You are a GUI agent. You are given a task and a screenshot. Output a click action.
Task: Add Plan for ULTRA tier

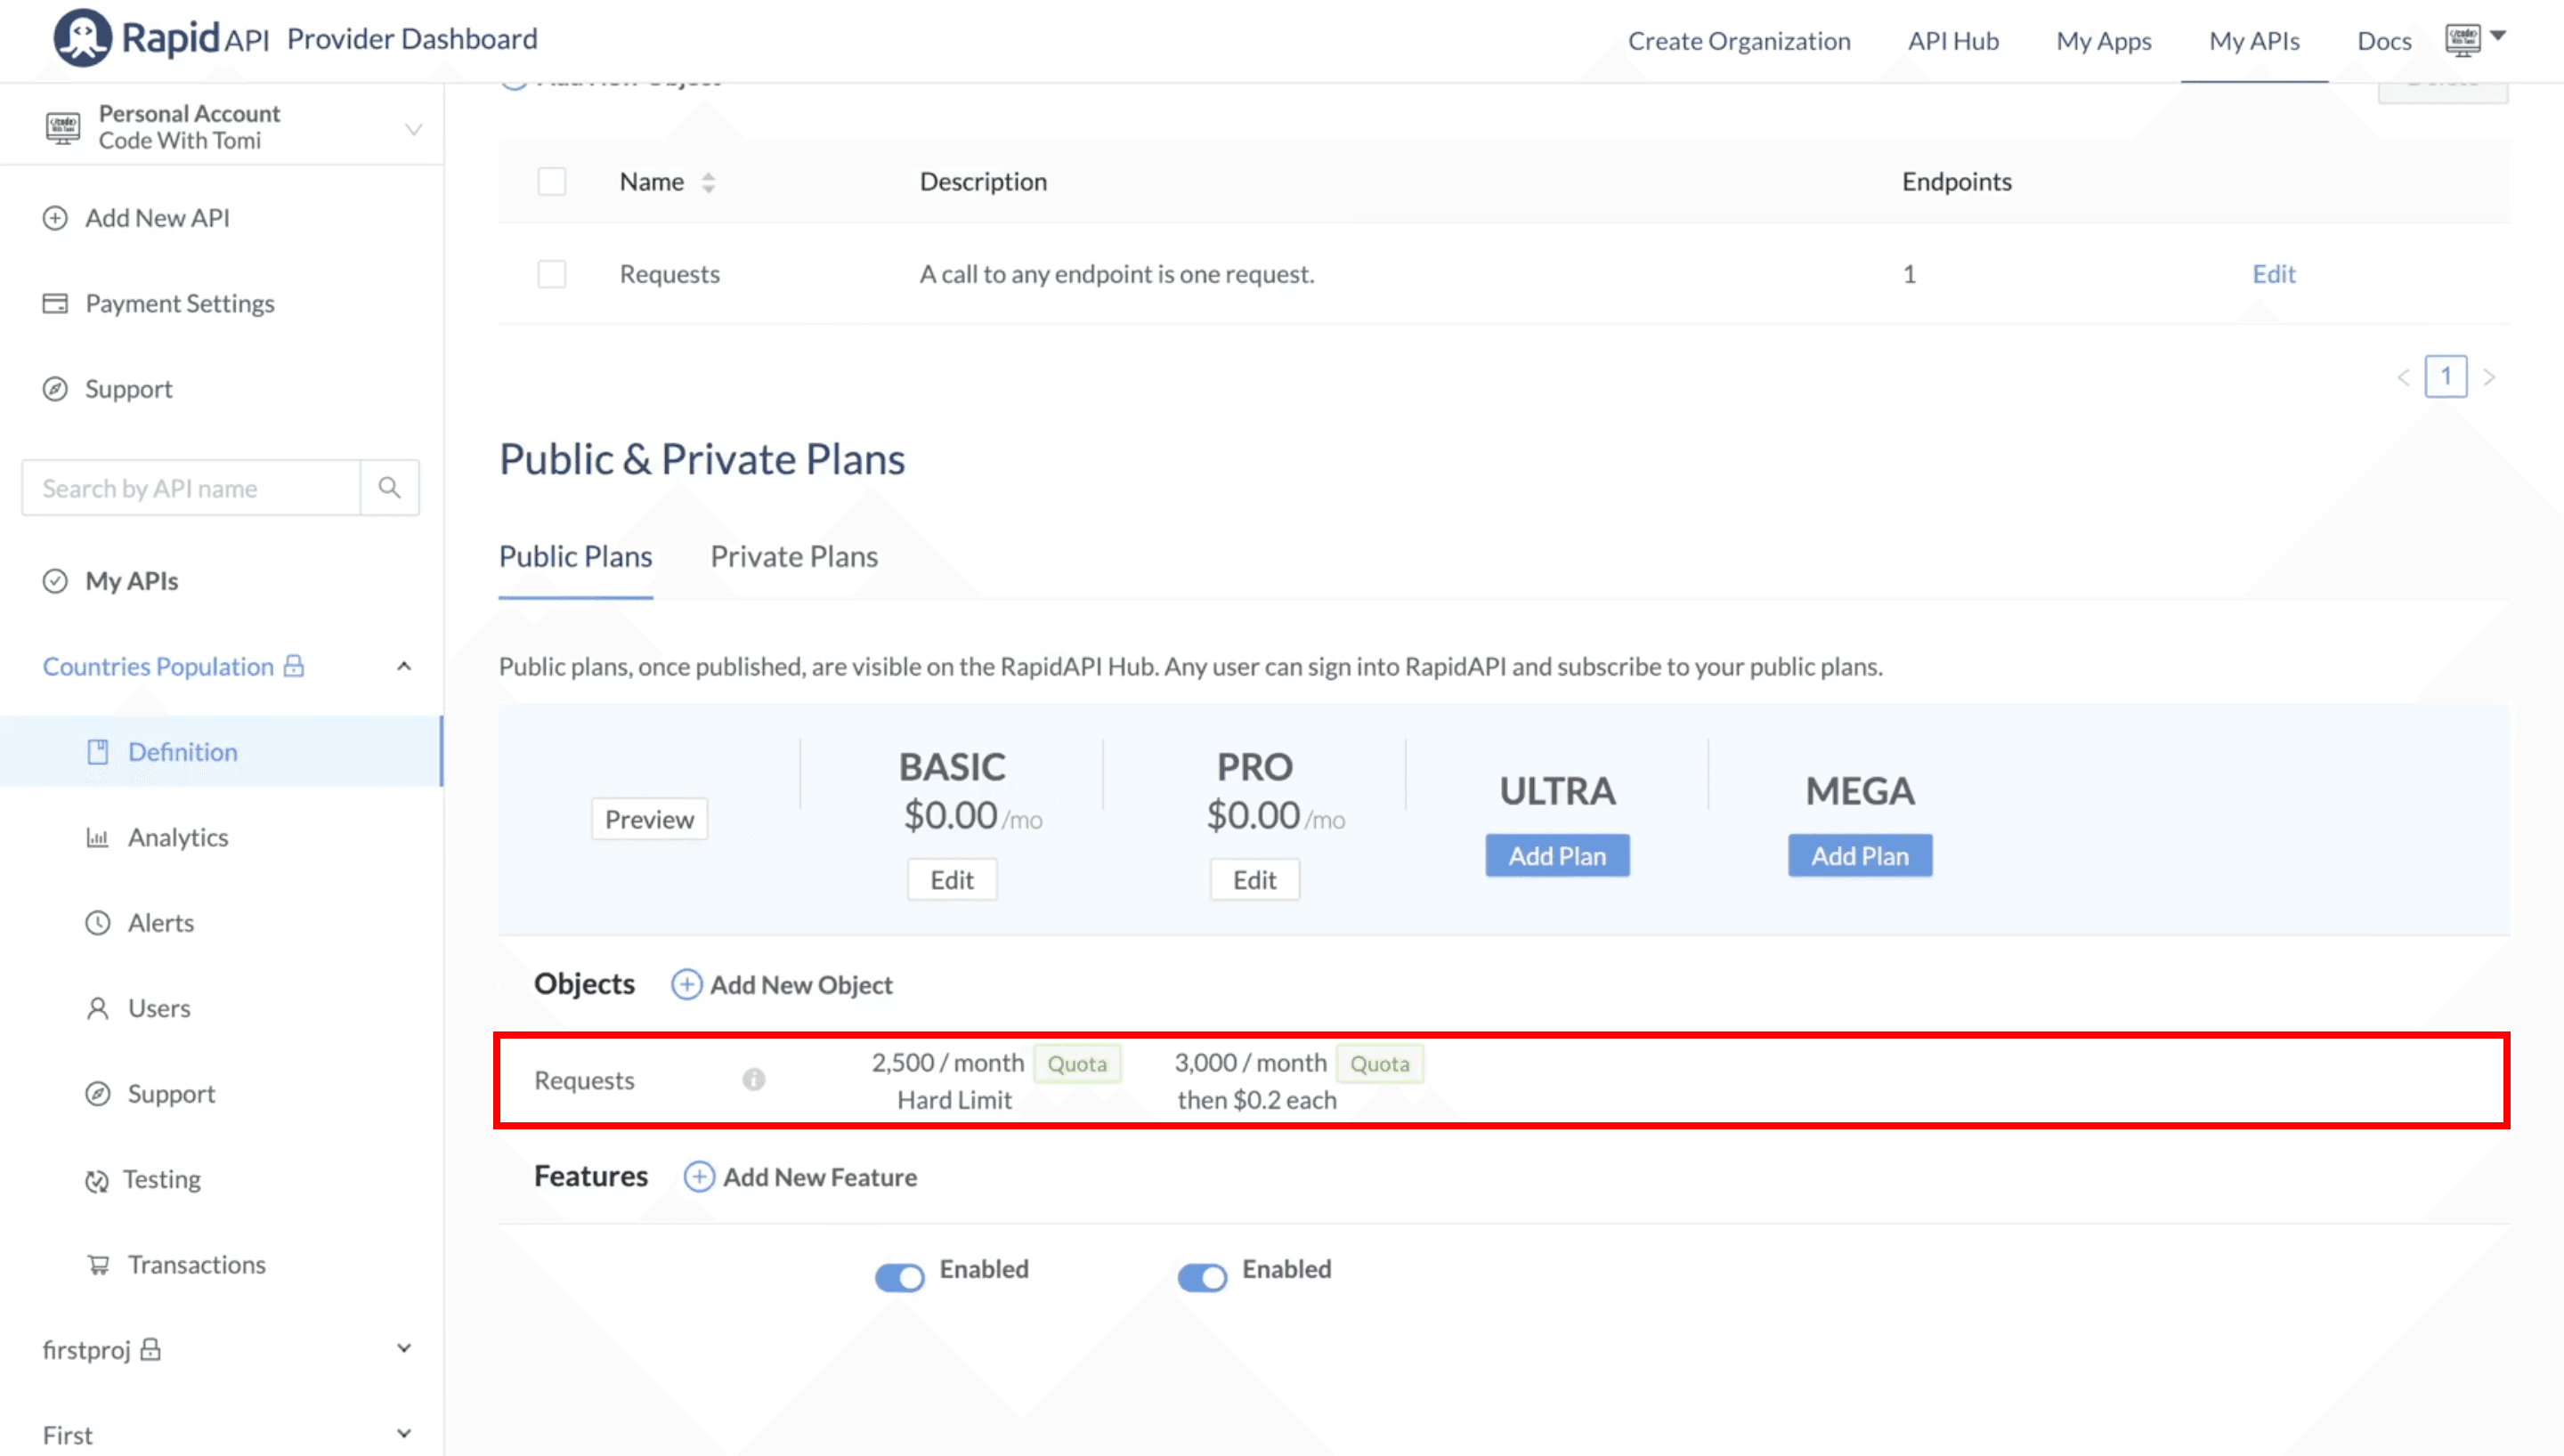tap(1557, 856)
